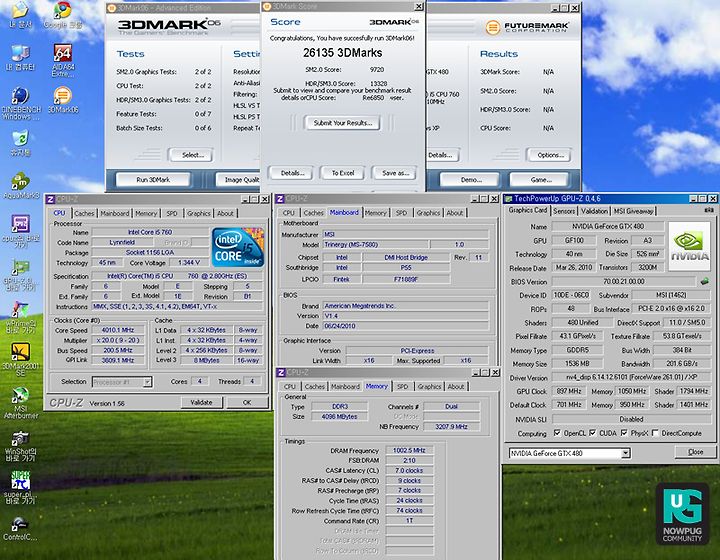Click the Futuremark Corporation logo
This screenshot has height=560, width=720.
[x=527, y=28]
